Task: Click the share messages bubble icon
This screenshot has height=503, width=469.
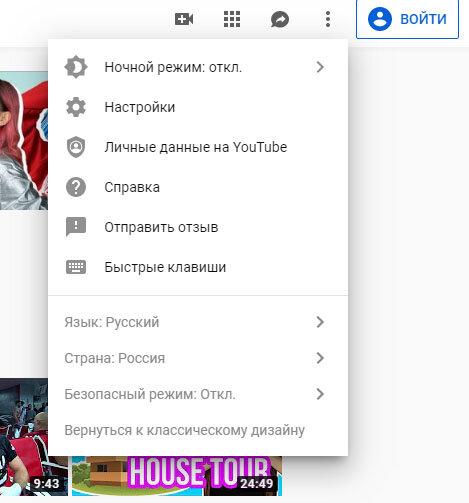Action: (280, 19)
